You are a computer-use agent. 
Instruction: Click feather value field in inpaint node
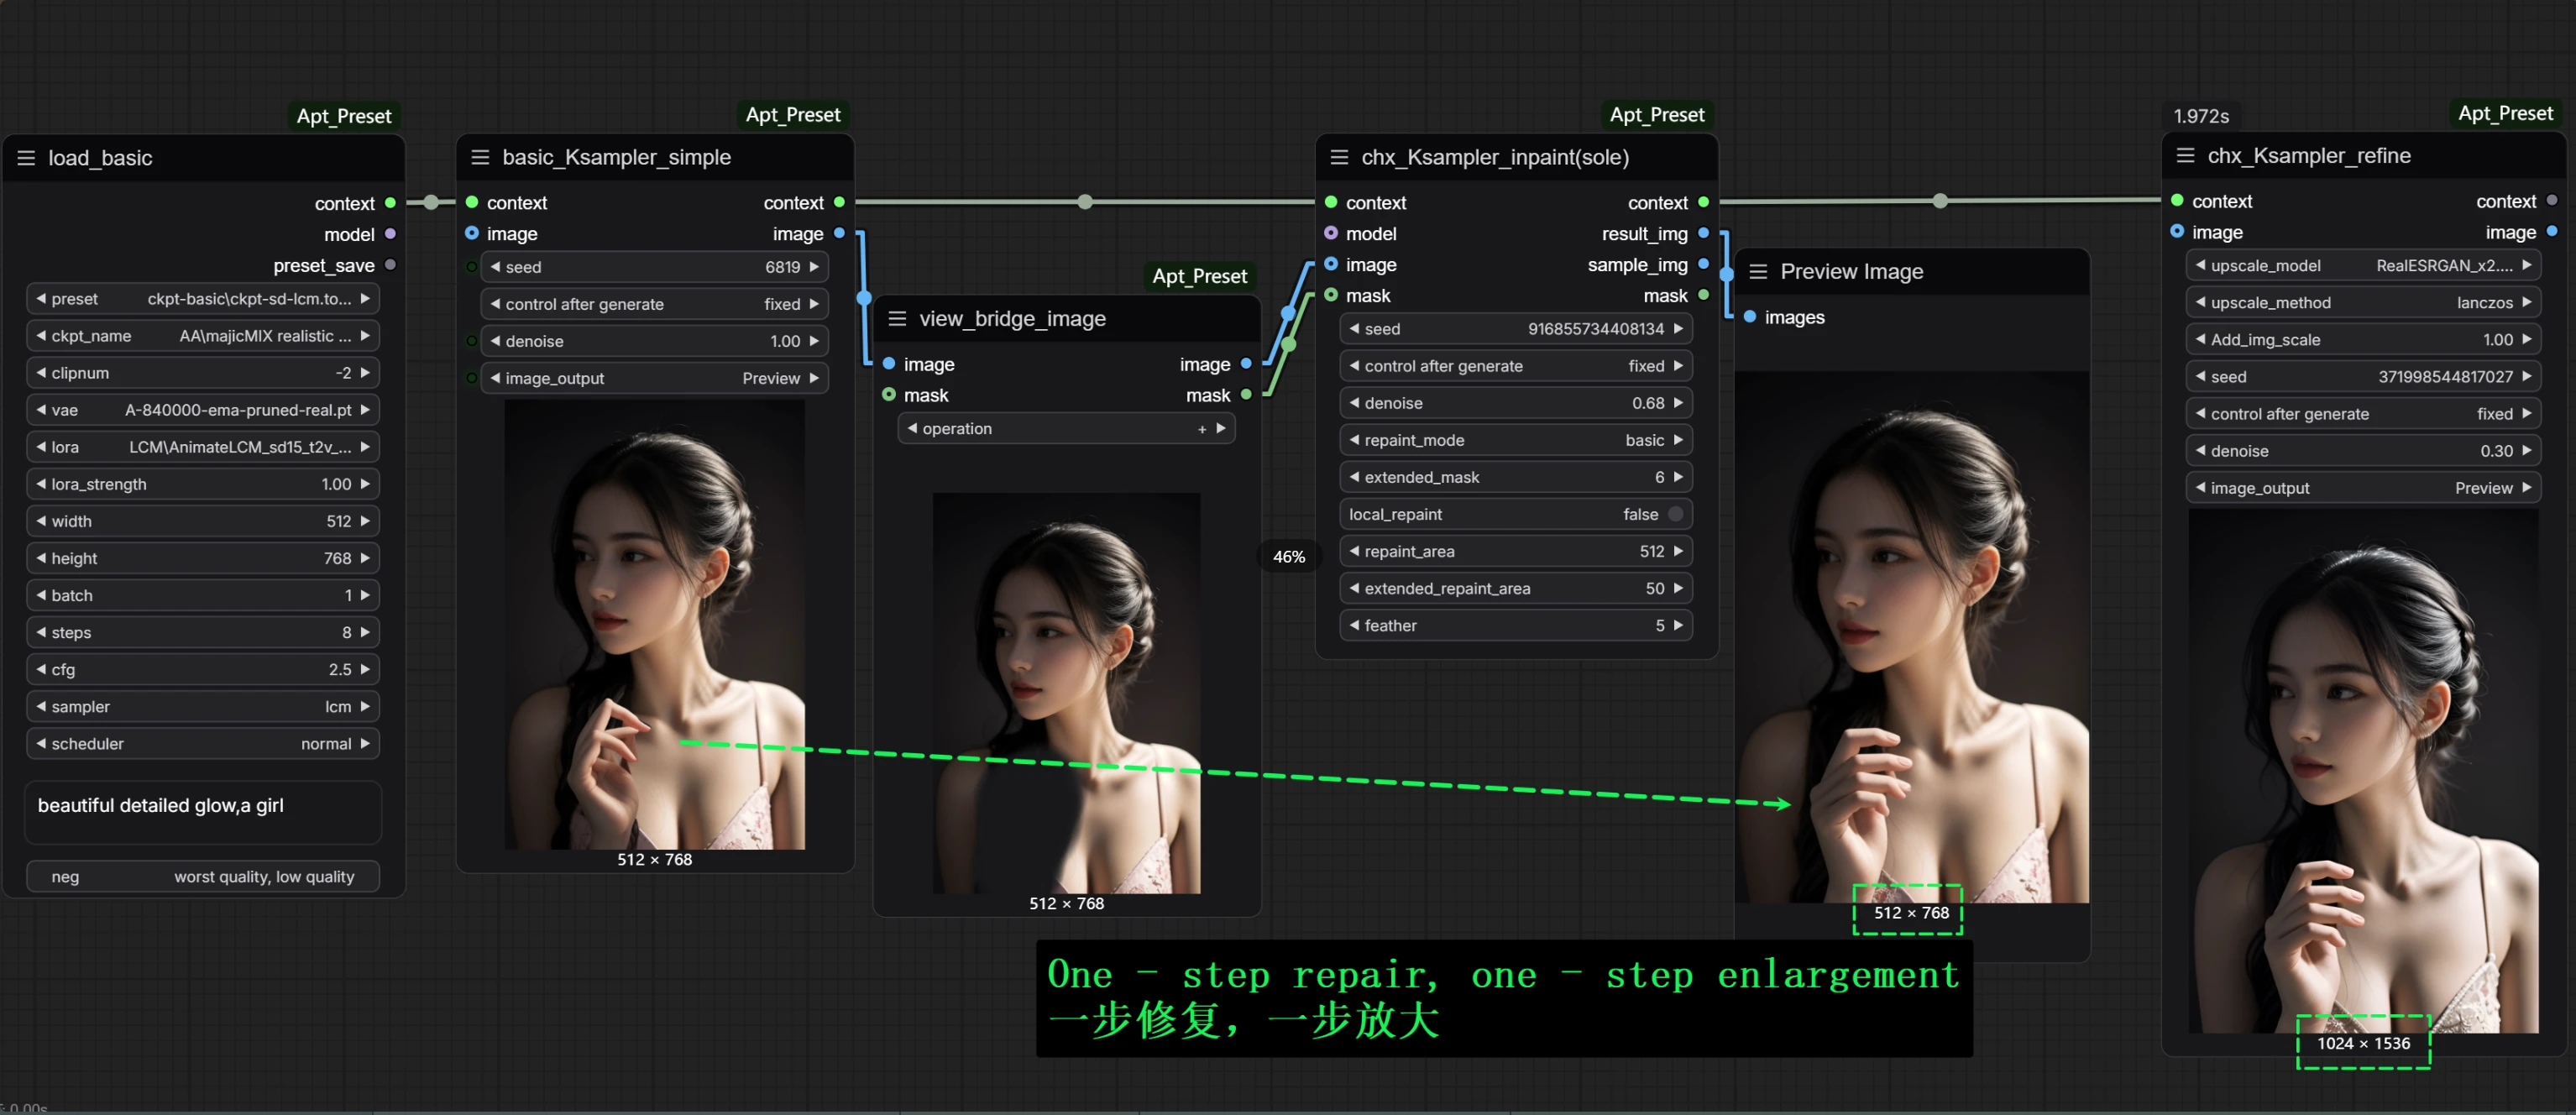coord(1516,625)
